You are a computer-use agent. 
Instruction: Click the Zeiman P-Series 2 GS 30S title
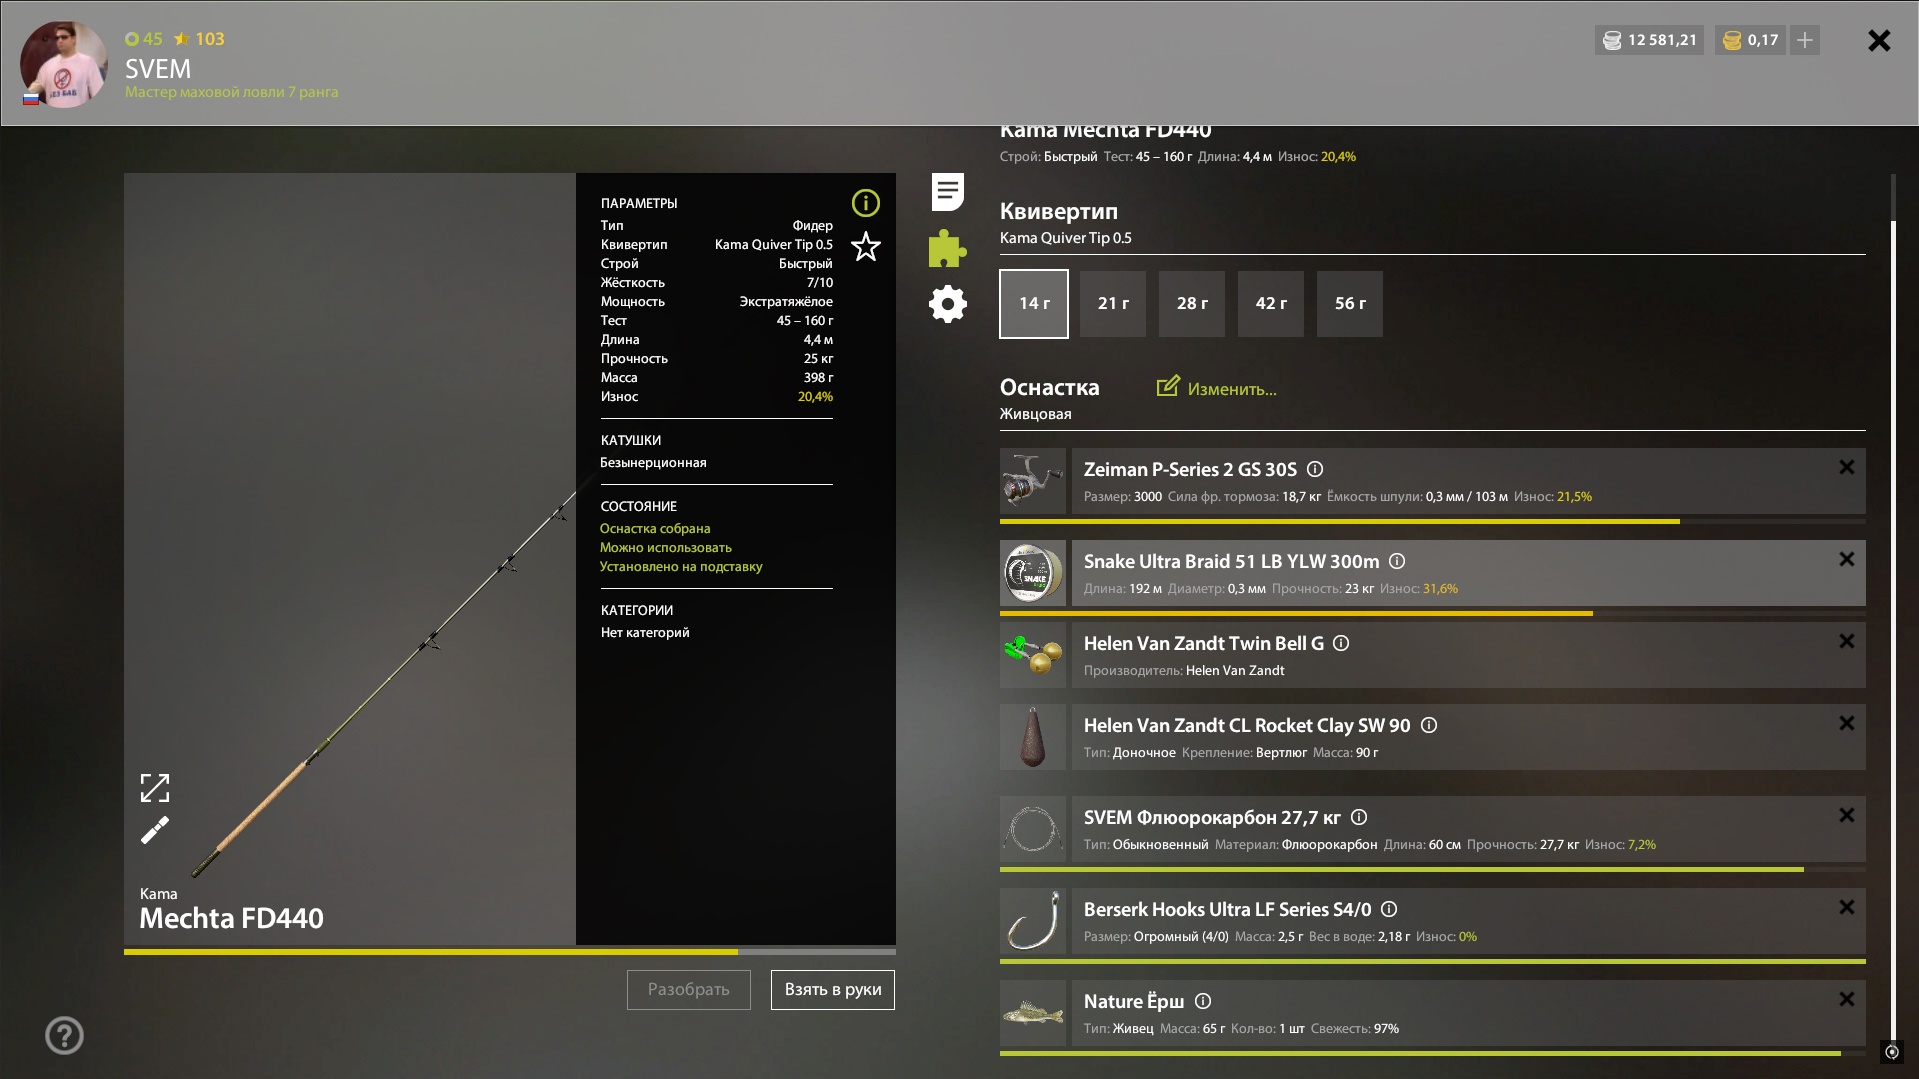[x=1190, y=470]
